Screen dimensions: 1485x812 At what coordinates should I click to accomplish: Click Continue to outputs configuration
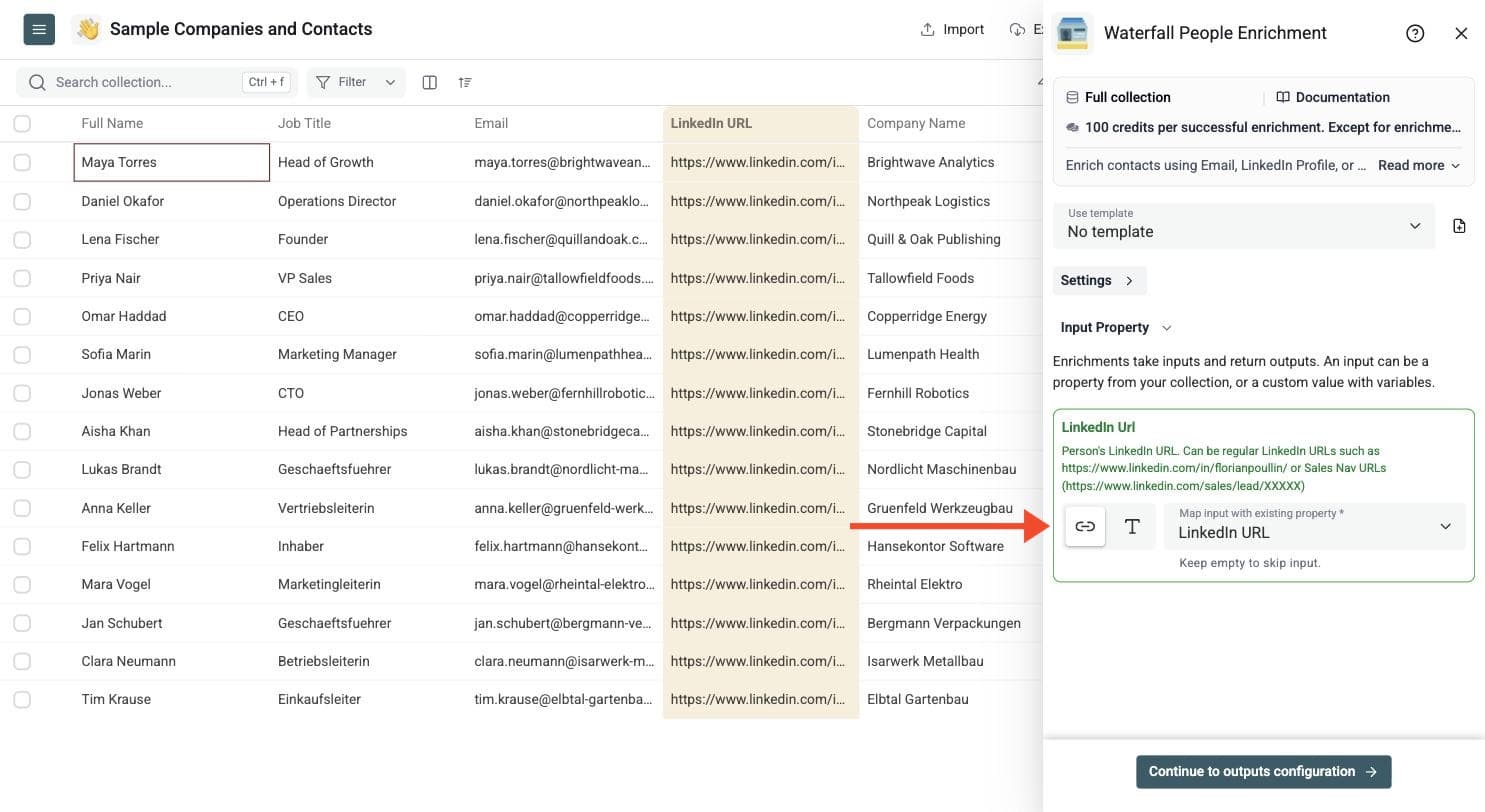tap(1263, 771)
